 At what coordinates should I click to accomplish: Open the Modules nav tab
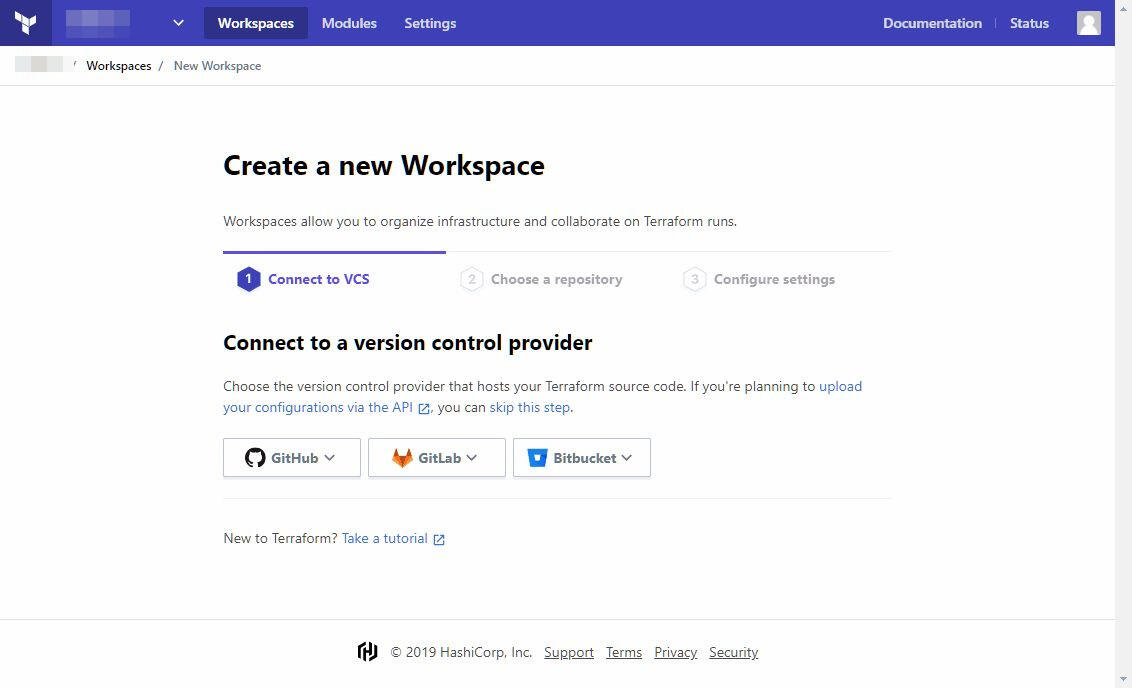[349, 23]
